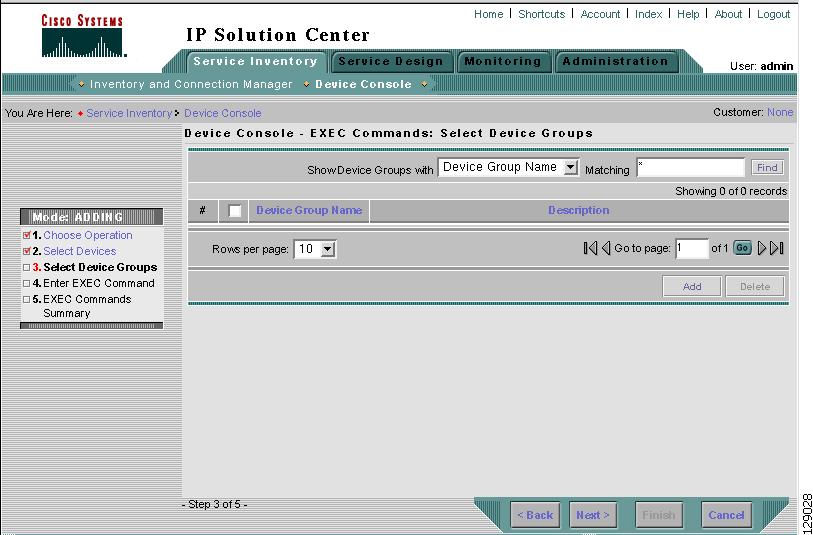Switch to the Service Inventory tab
Screen dimensions: 813x535
click(256, 62)
